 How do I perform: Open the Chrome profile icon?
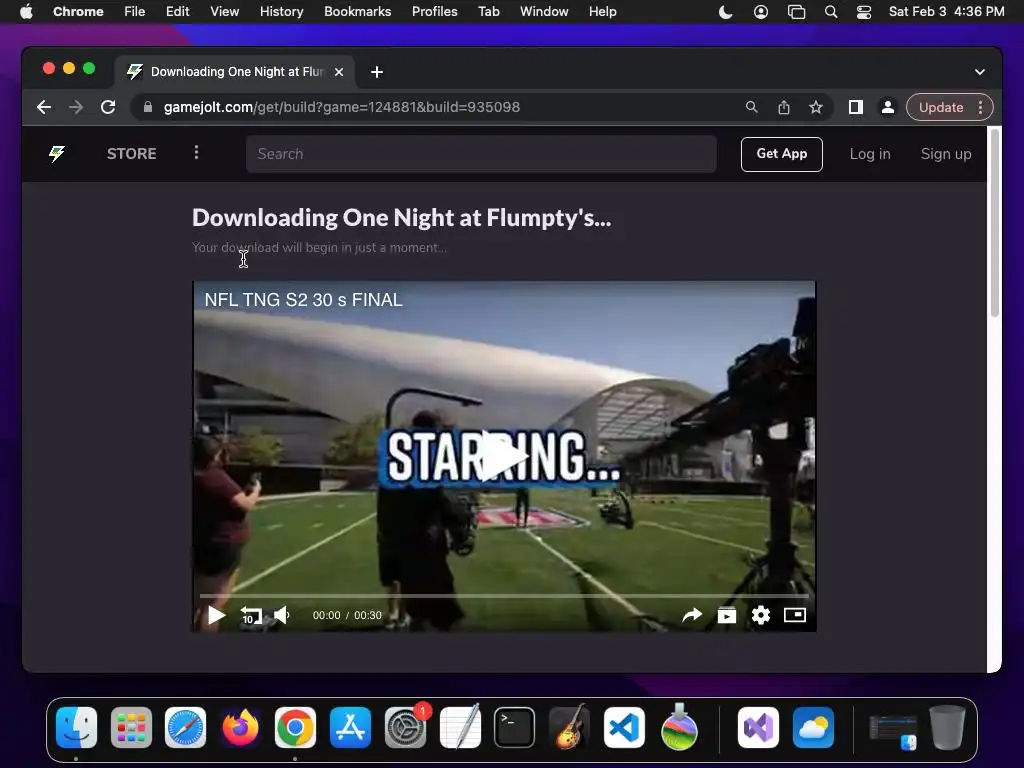click(888, 107)
